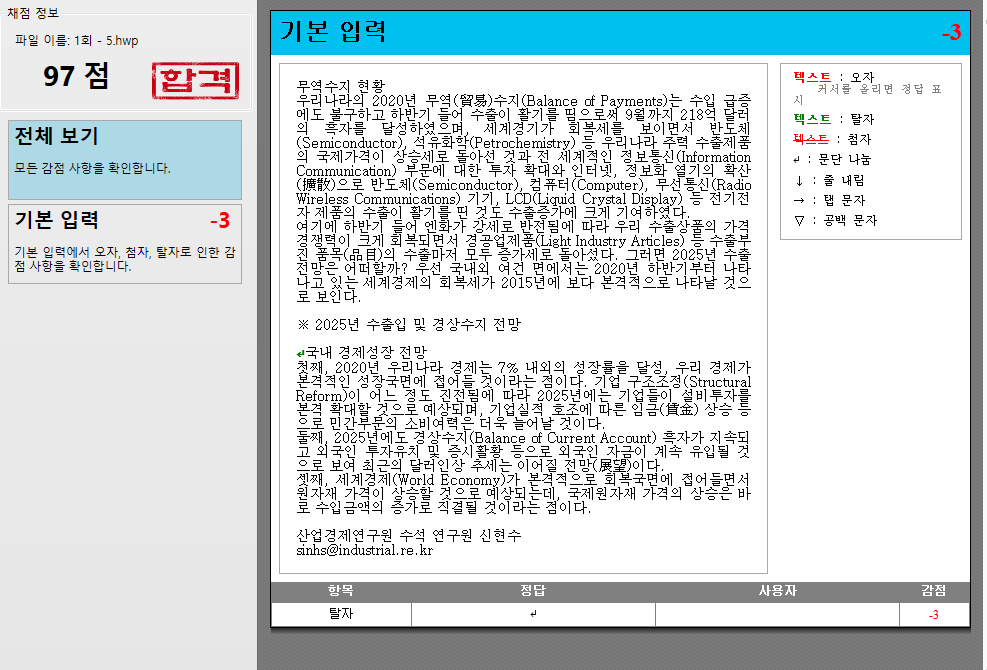Viewport: 987px width, 670px height.
Task: Click the 사용자 column header
Action: coord(777,591)
